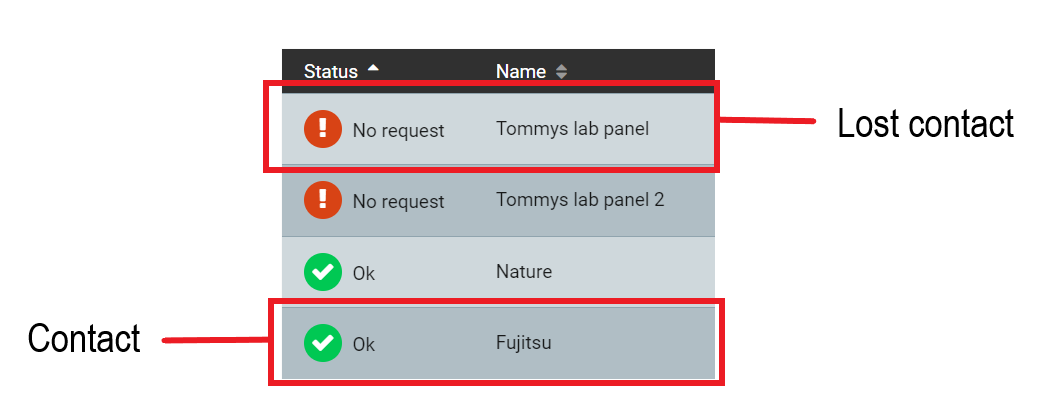Sort the table by Status column header

[x=331, y=71]
